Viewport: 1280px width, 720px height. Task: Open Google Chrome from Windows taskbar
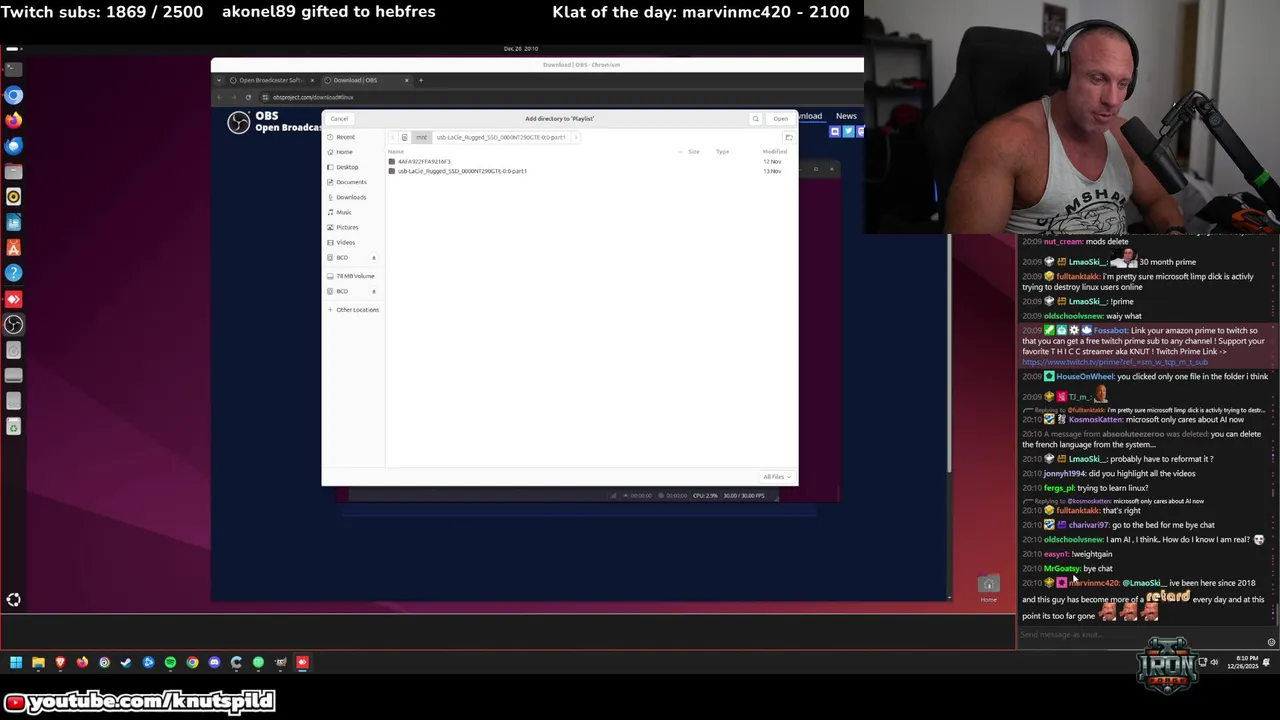[192, 662]
